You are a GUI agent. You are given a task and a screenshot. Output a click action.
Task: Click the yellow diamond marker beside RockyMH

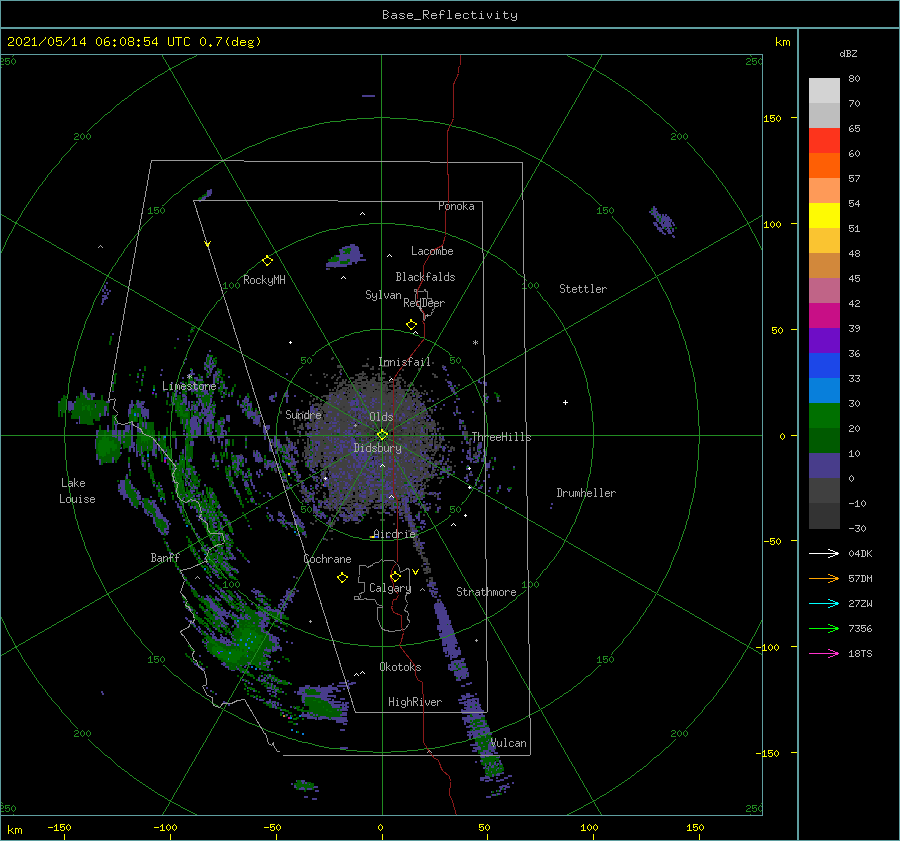(267, 261)
